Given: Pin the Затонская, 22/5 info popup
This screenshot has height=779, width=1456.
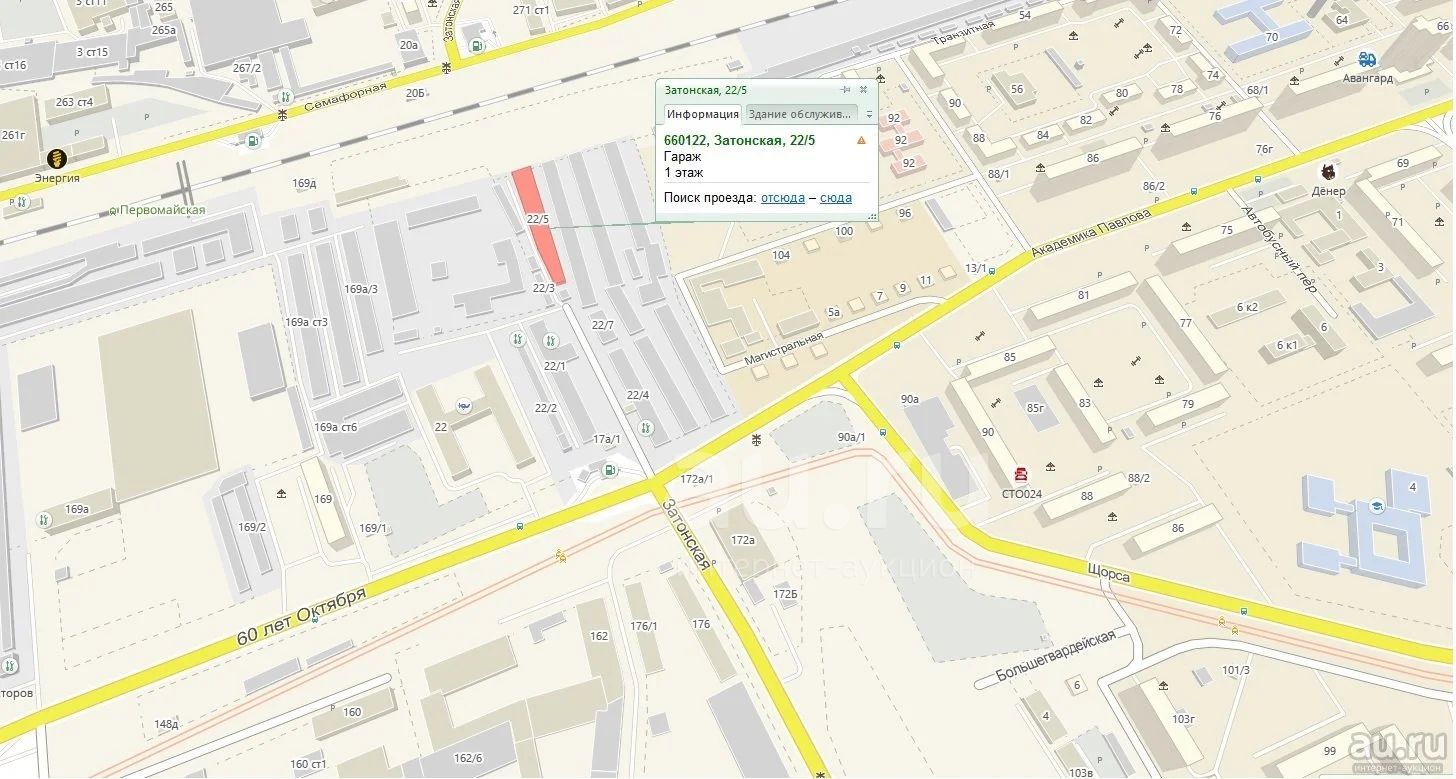Looking at the screenshot, I should (x=846, y=90).
